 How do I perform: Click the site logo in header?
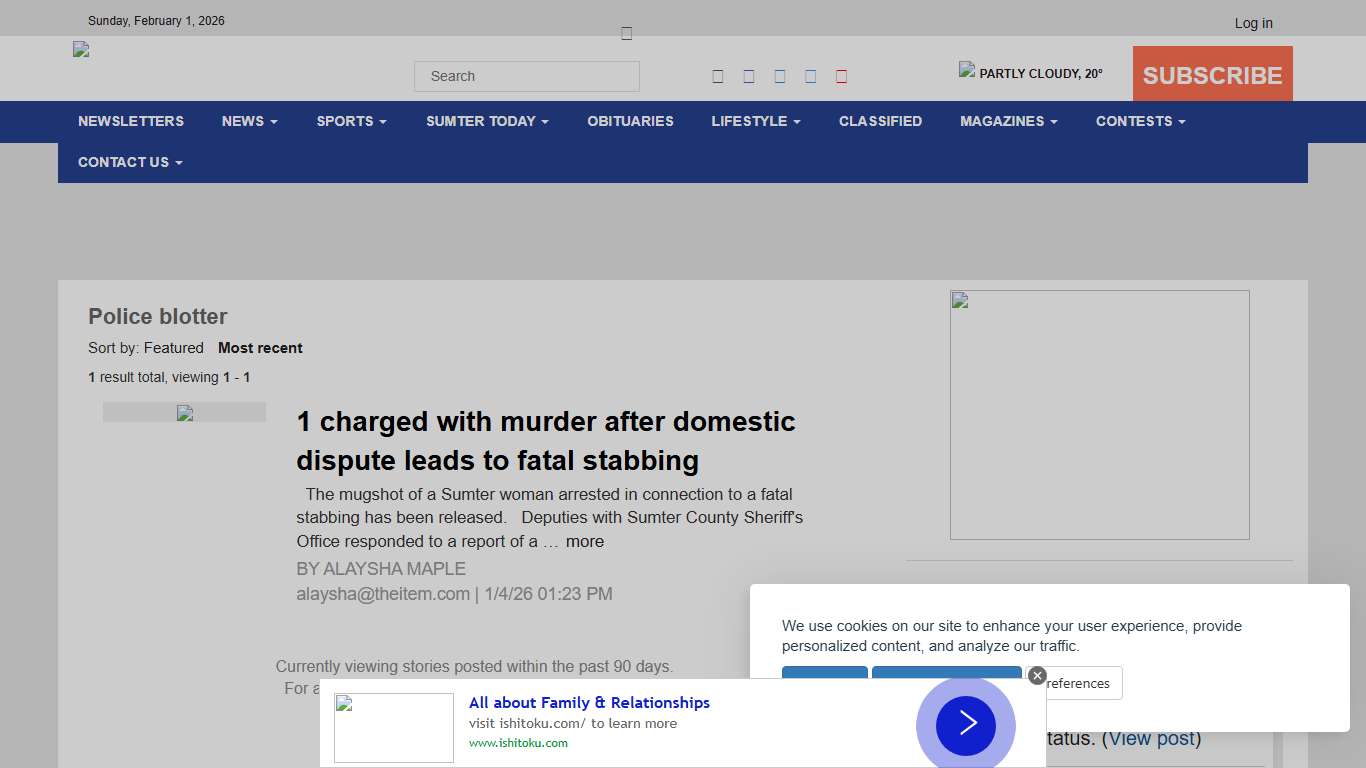pos(81,50)
